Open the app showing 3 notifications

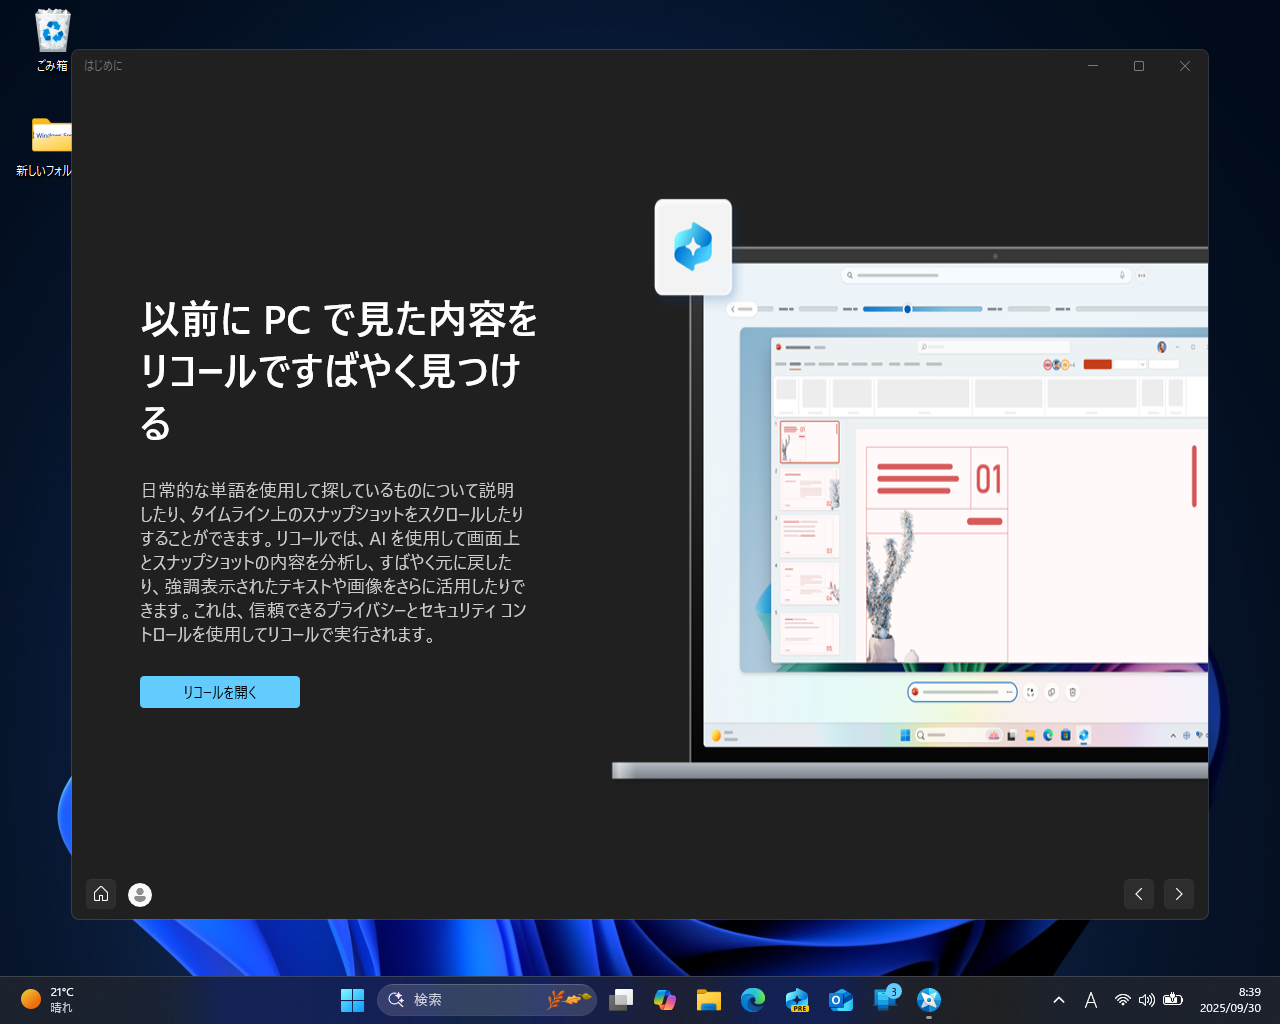[884, 1000]
